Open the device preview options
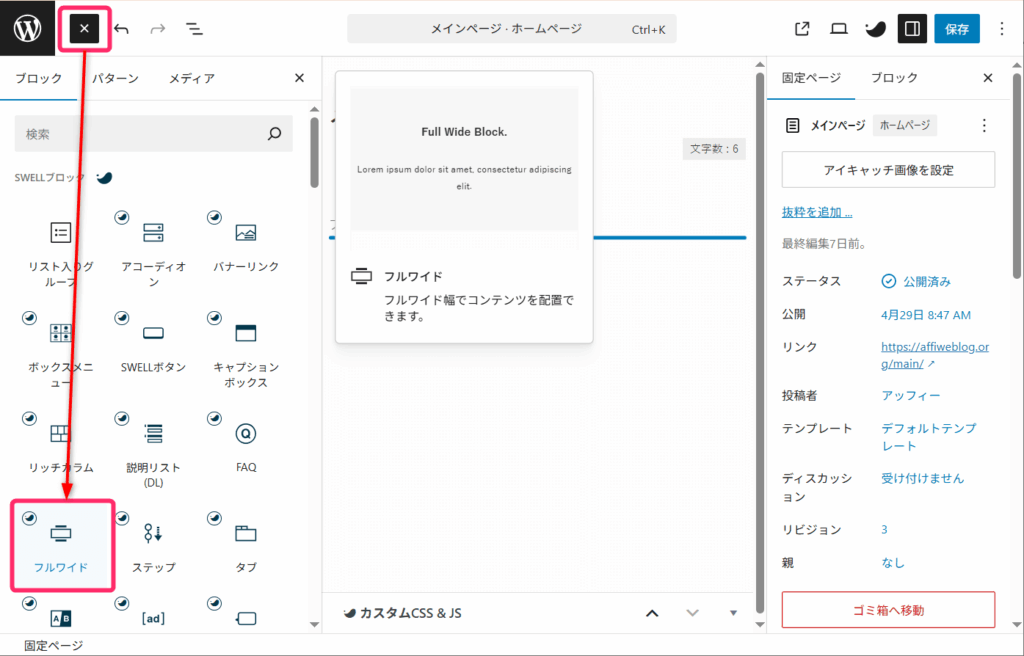 click(839, 29)
